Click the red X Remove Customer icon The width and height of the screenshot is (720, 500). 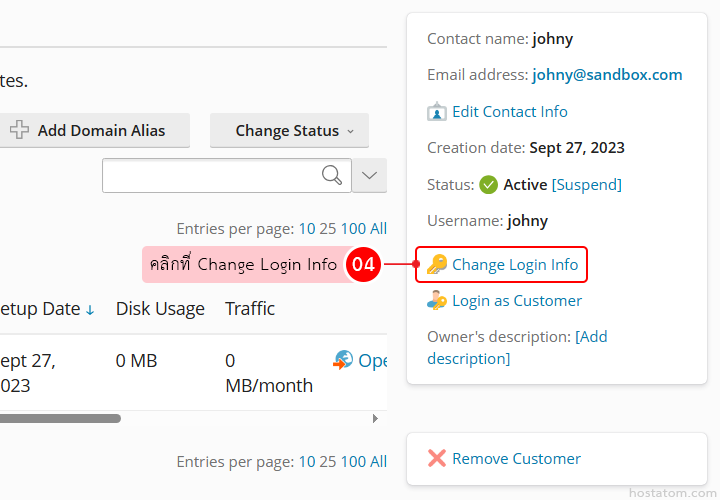coord(437,459)
